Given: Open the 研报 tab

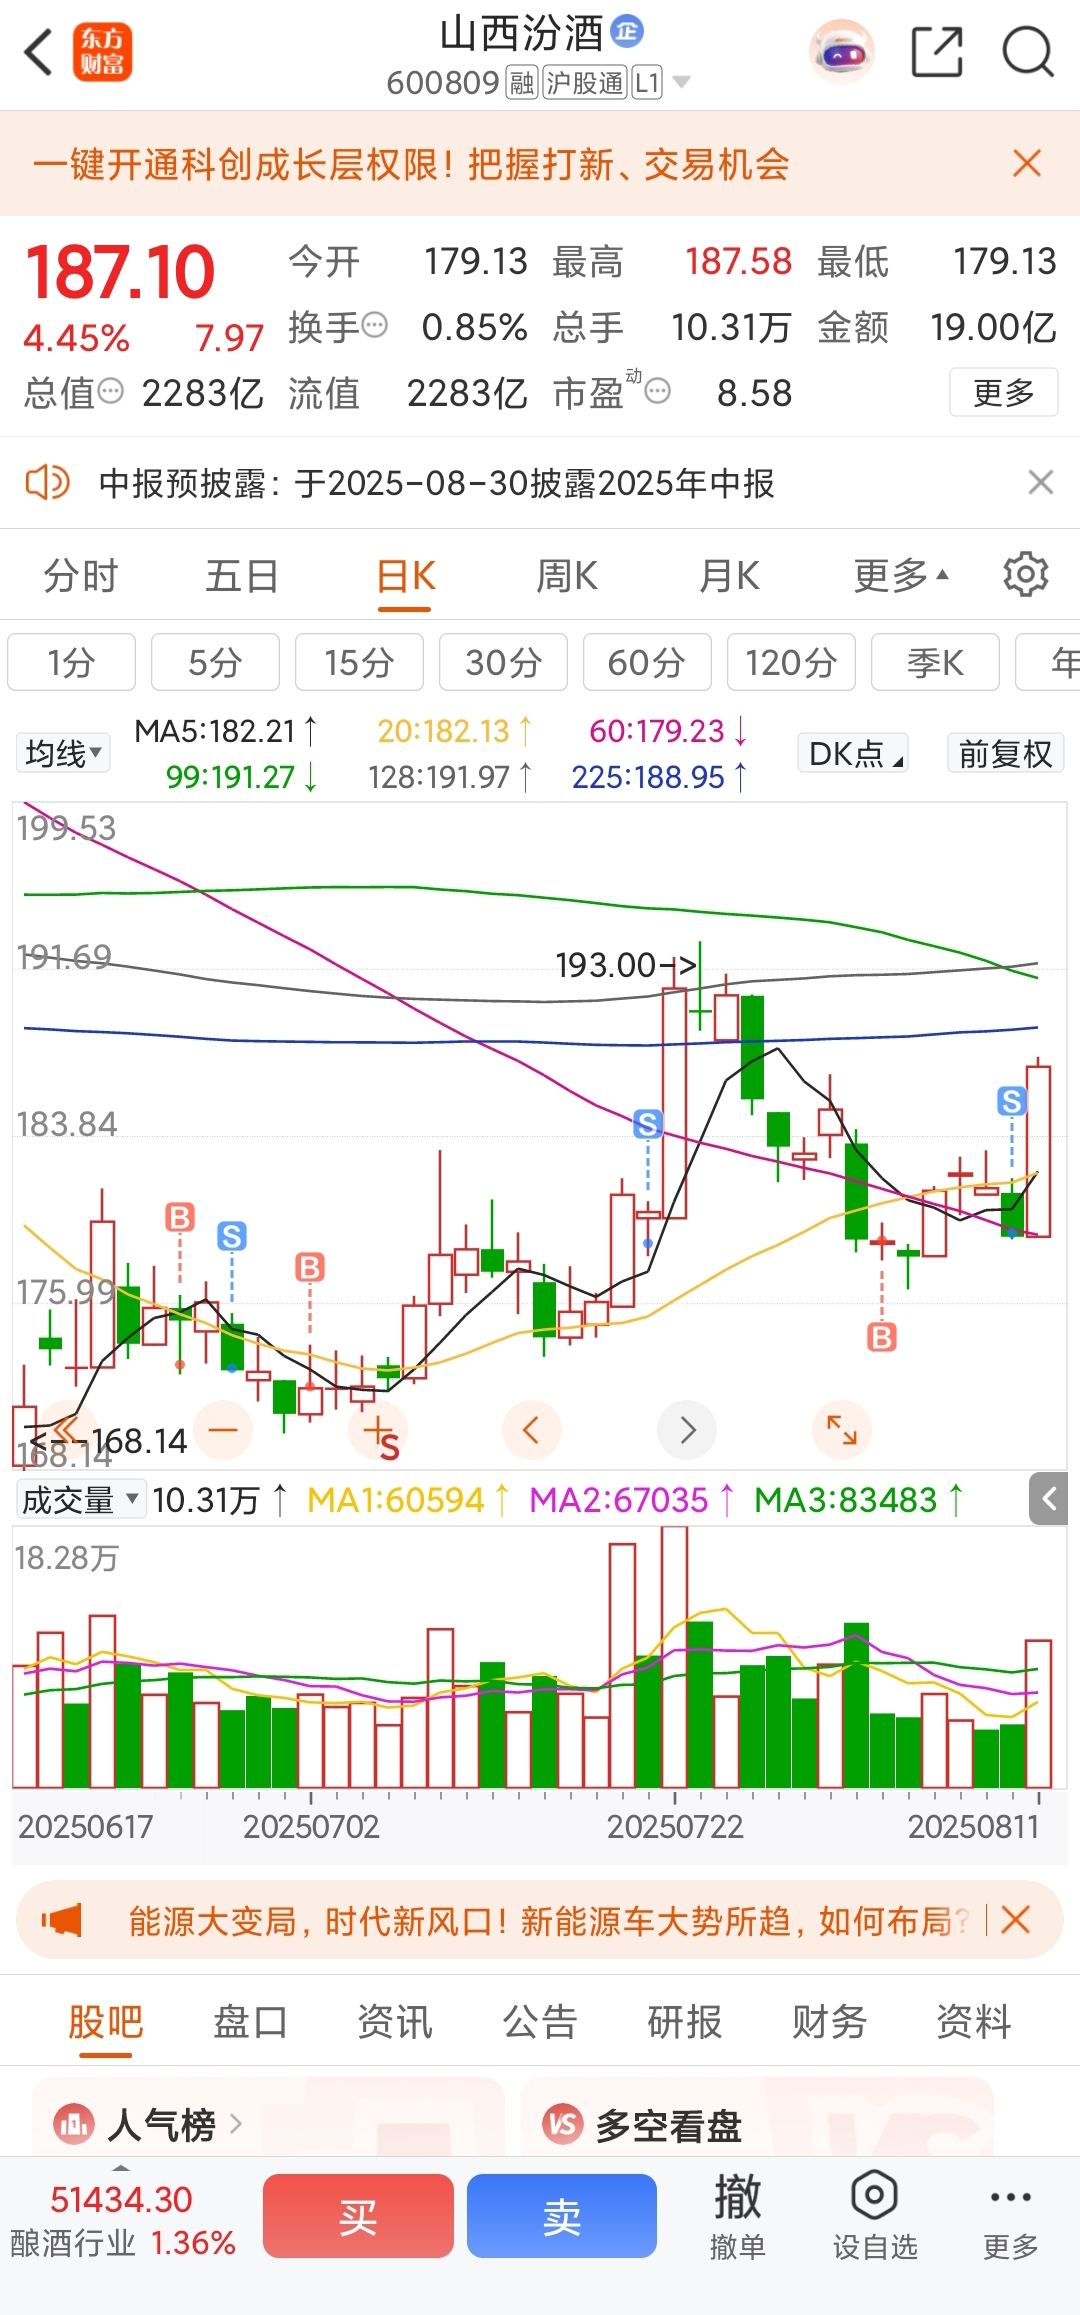Looking at the screenshot, I should coord(685,2021).
